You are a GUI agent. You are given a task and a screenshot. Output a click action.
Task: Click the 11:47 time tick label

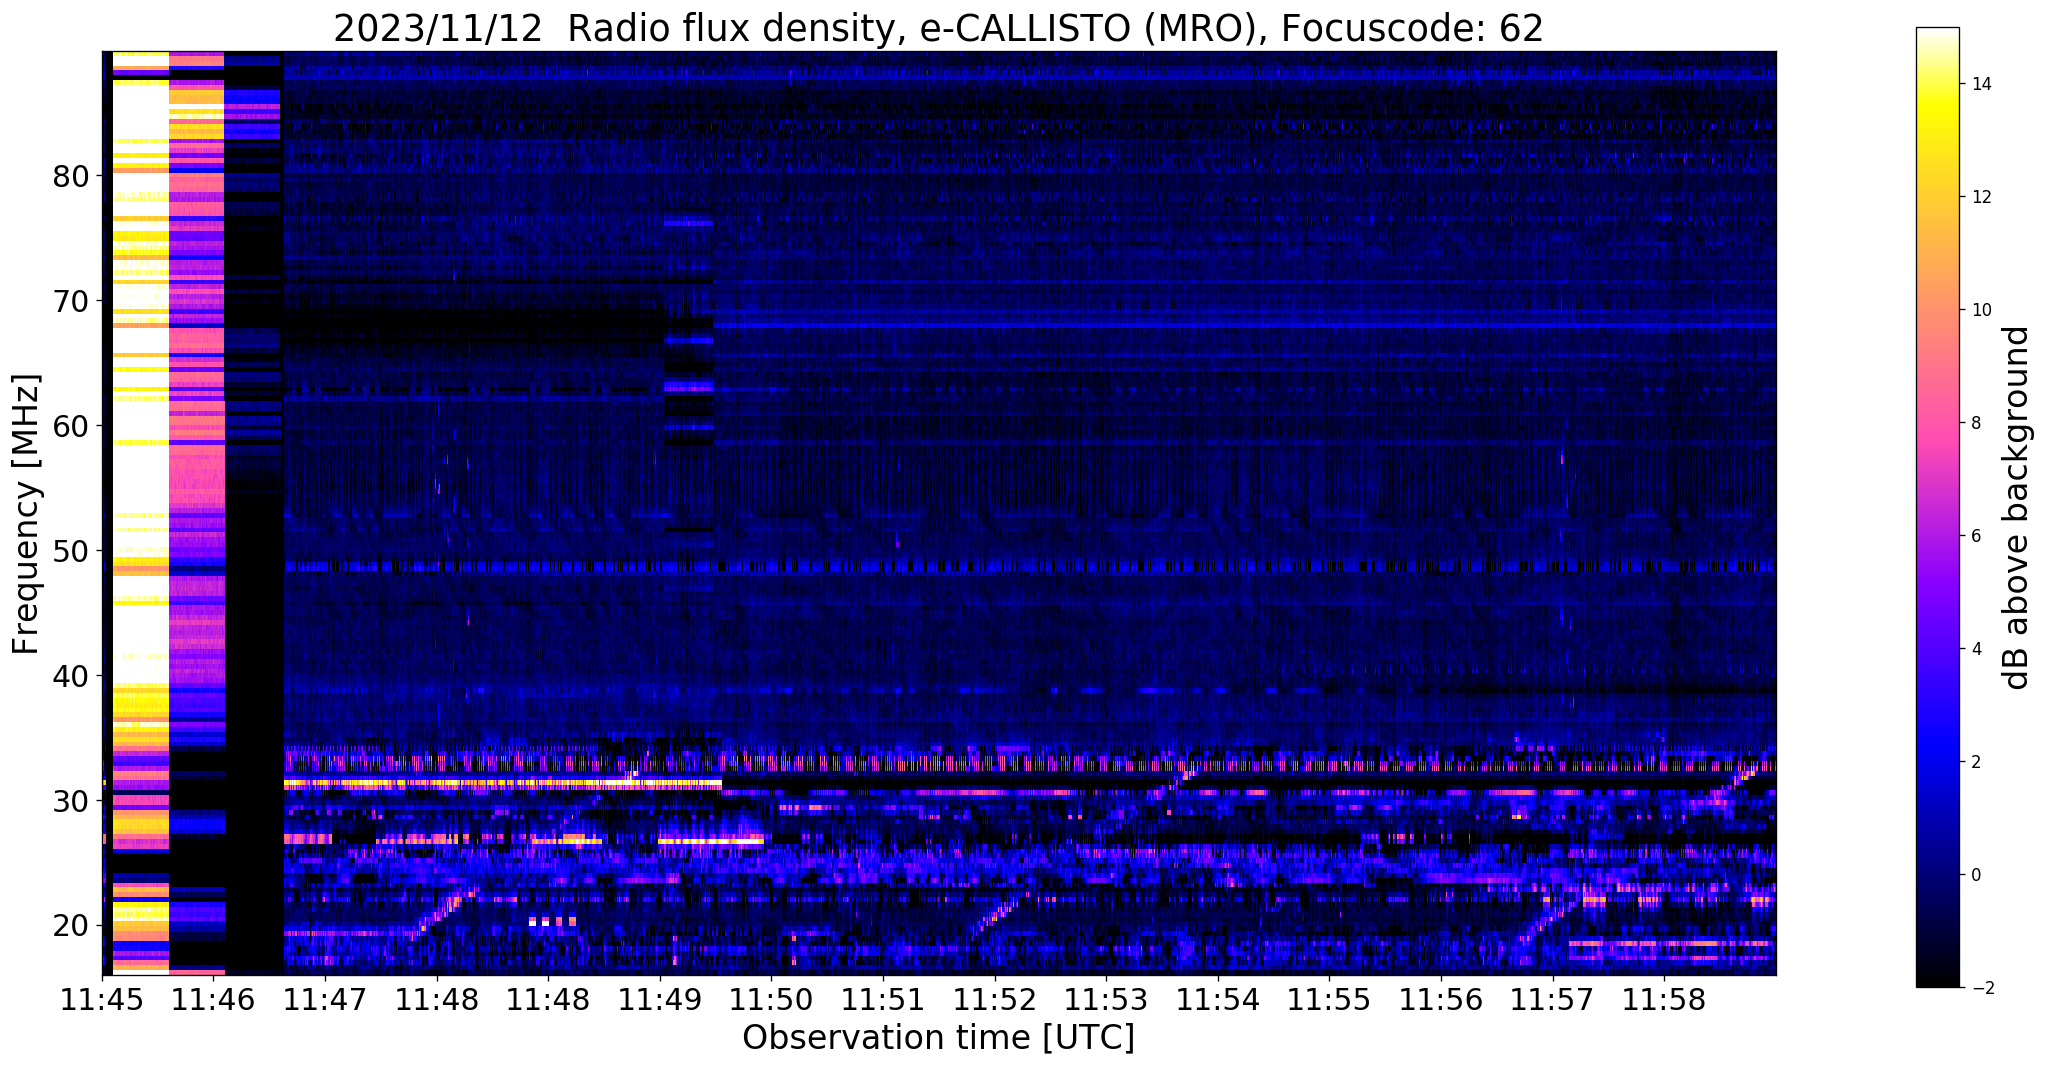coord(325,1000)
